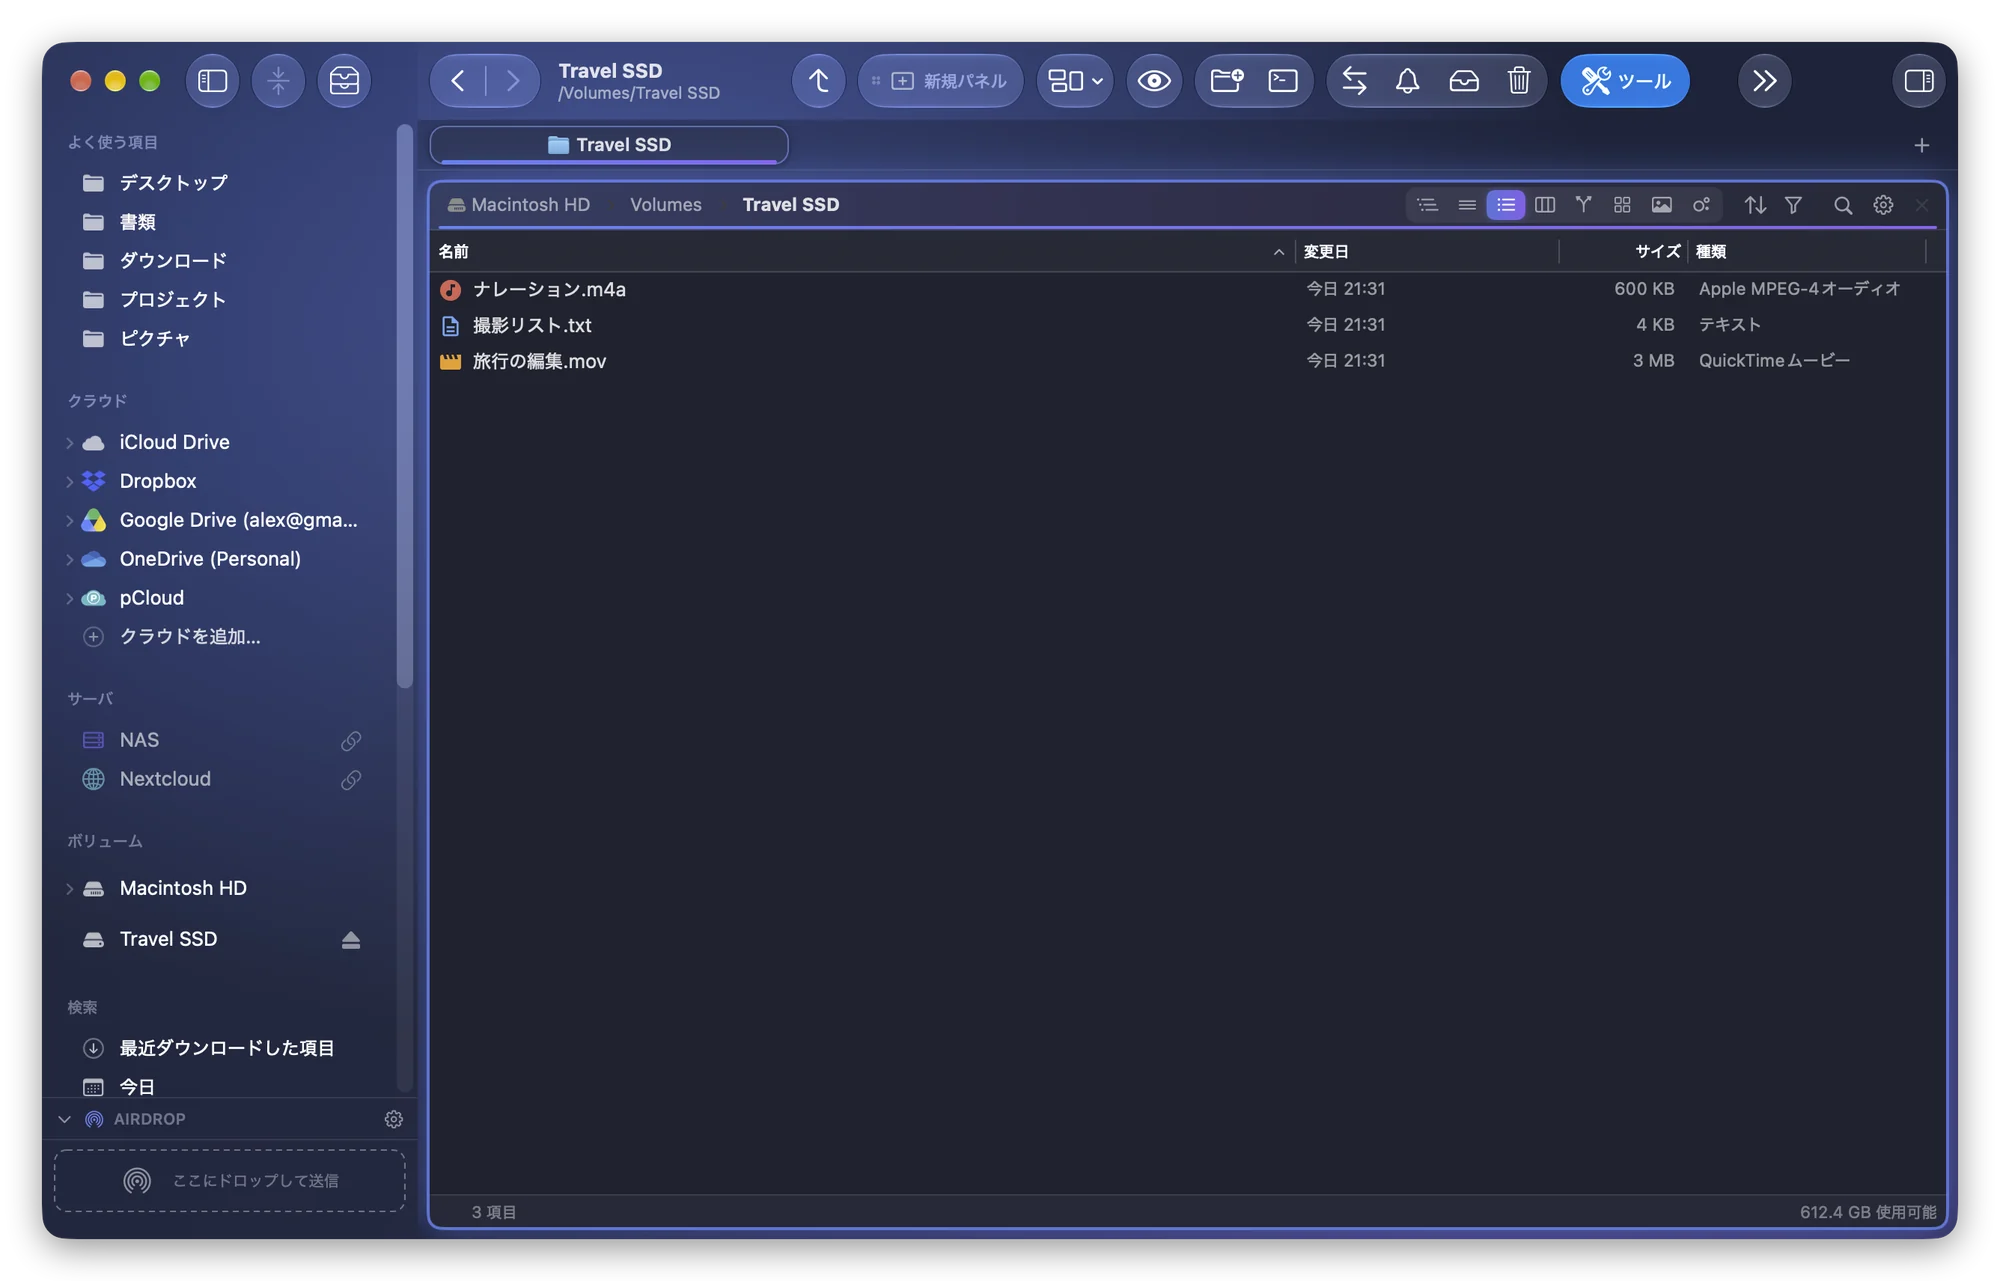Collapse the AIRDROP section chevron

65,1119
